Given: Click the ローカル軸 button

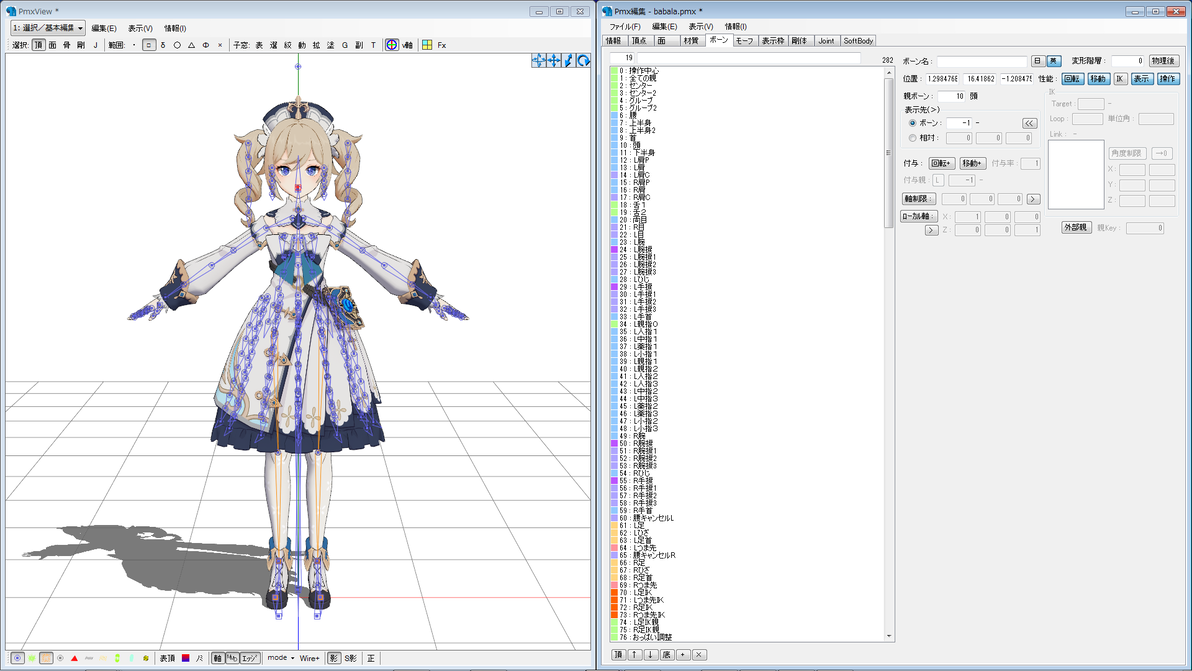Looking at the screenshot, I should click(x=918, y=217).
